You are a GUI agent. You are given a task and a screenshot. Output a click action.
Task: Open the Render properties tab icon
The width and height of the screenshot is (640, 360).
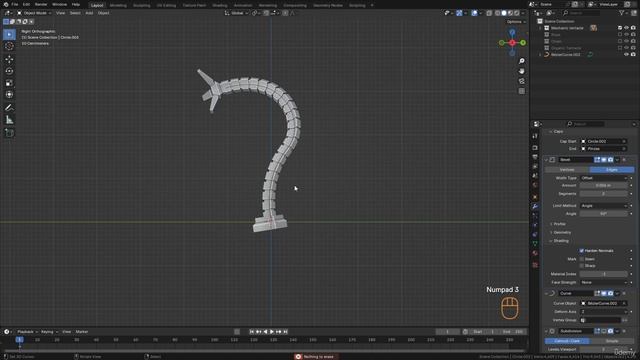click(535, 148)
